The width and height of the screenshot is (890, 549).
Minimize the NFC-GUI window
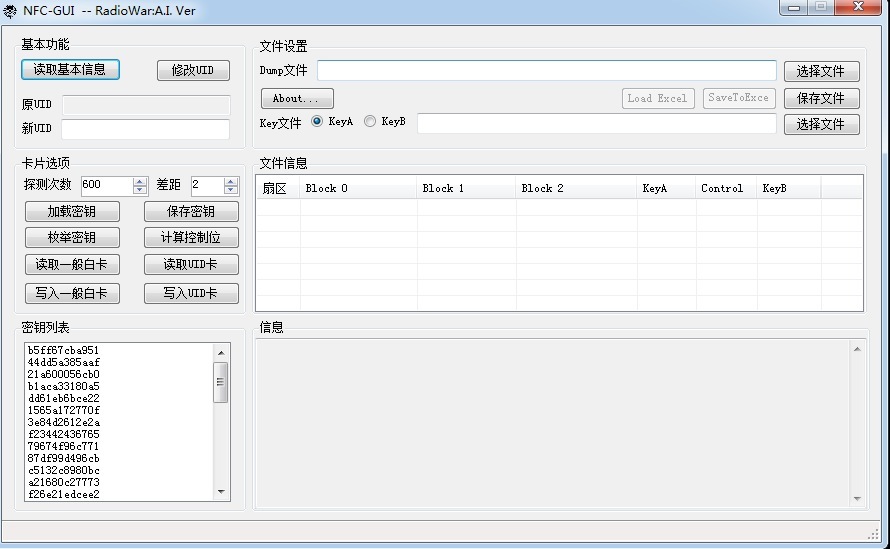pos(794,8)
